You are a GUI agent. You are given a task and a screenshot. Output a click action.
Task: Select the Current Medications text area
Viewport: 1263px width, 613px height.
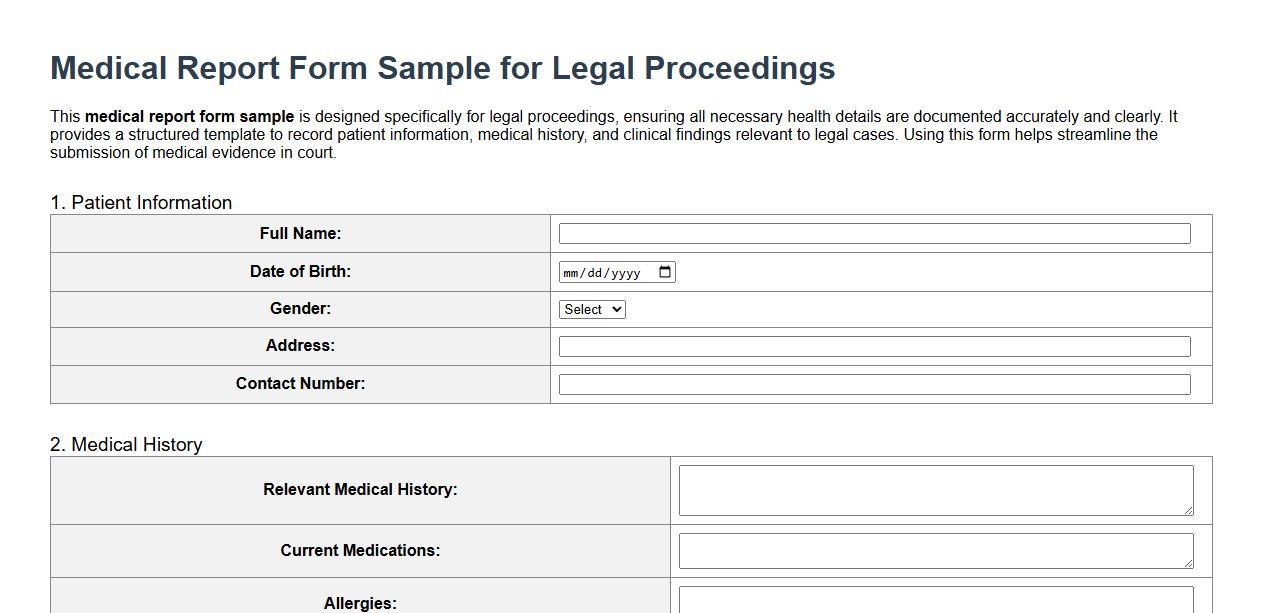[x=935, y=550]
